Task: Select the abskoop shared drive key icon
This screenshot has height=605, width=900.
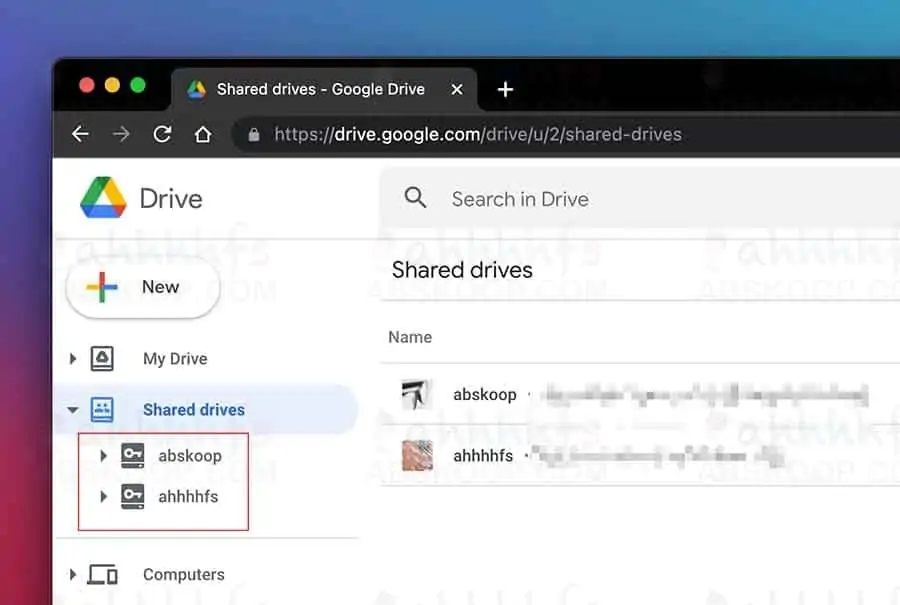Action: point(131,455)
